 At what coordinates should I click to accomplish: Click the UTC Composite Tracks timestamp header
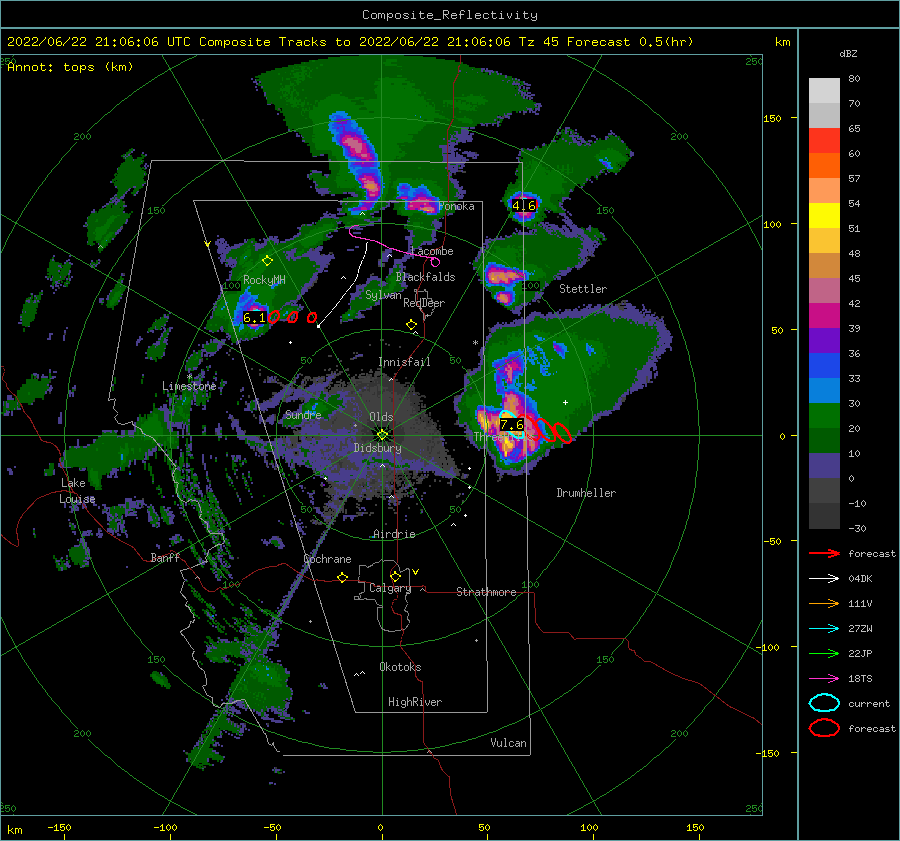point(350,42)
